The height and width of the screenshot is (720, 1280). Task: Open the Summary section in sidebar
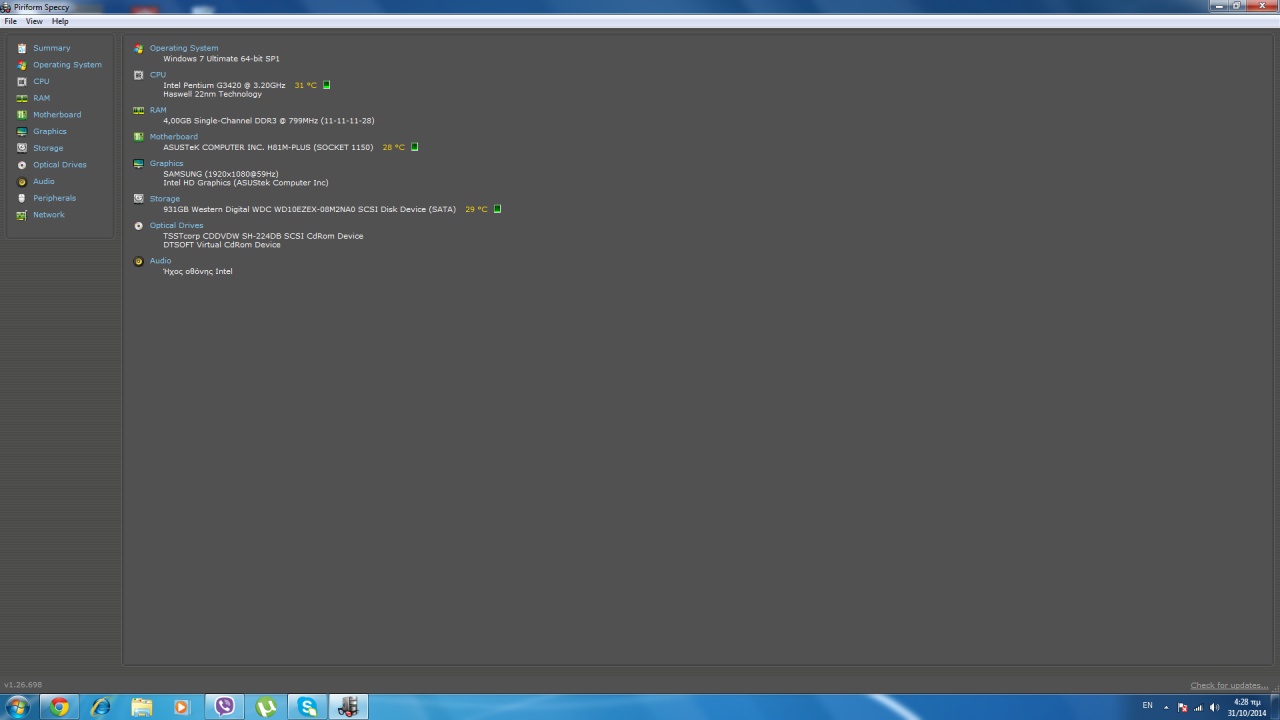[x=52, y=48]
